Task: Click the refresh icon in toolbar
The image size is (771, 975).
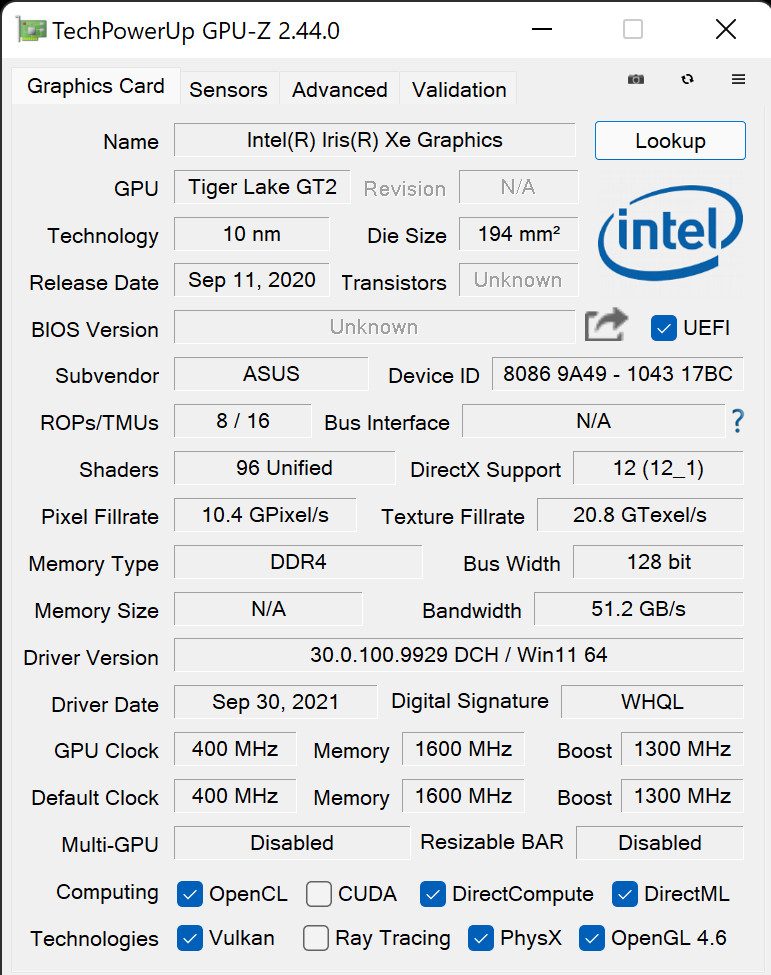Action: point(687,79)
